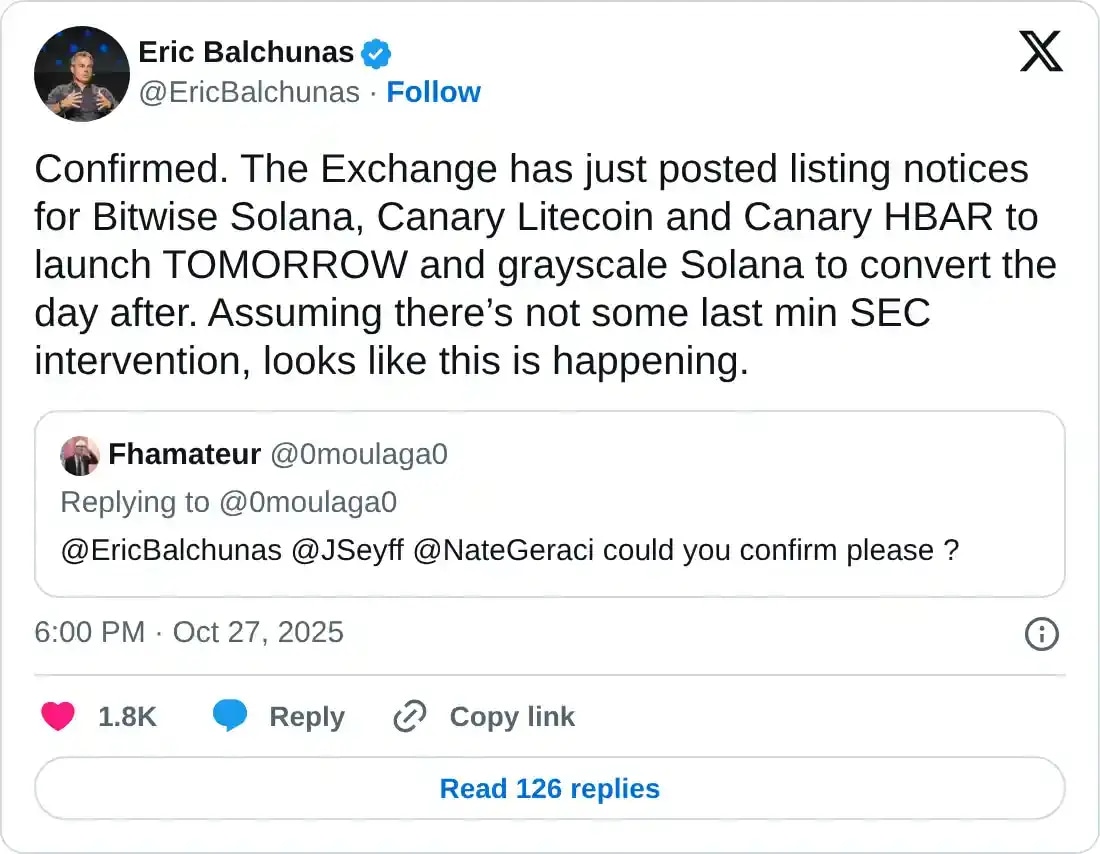Screen dimensions: 1100x854
Task: Click the Copy link chain icon
Action: [408, 716]
